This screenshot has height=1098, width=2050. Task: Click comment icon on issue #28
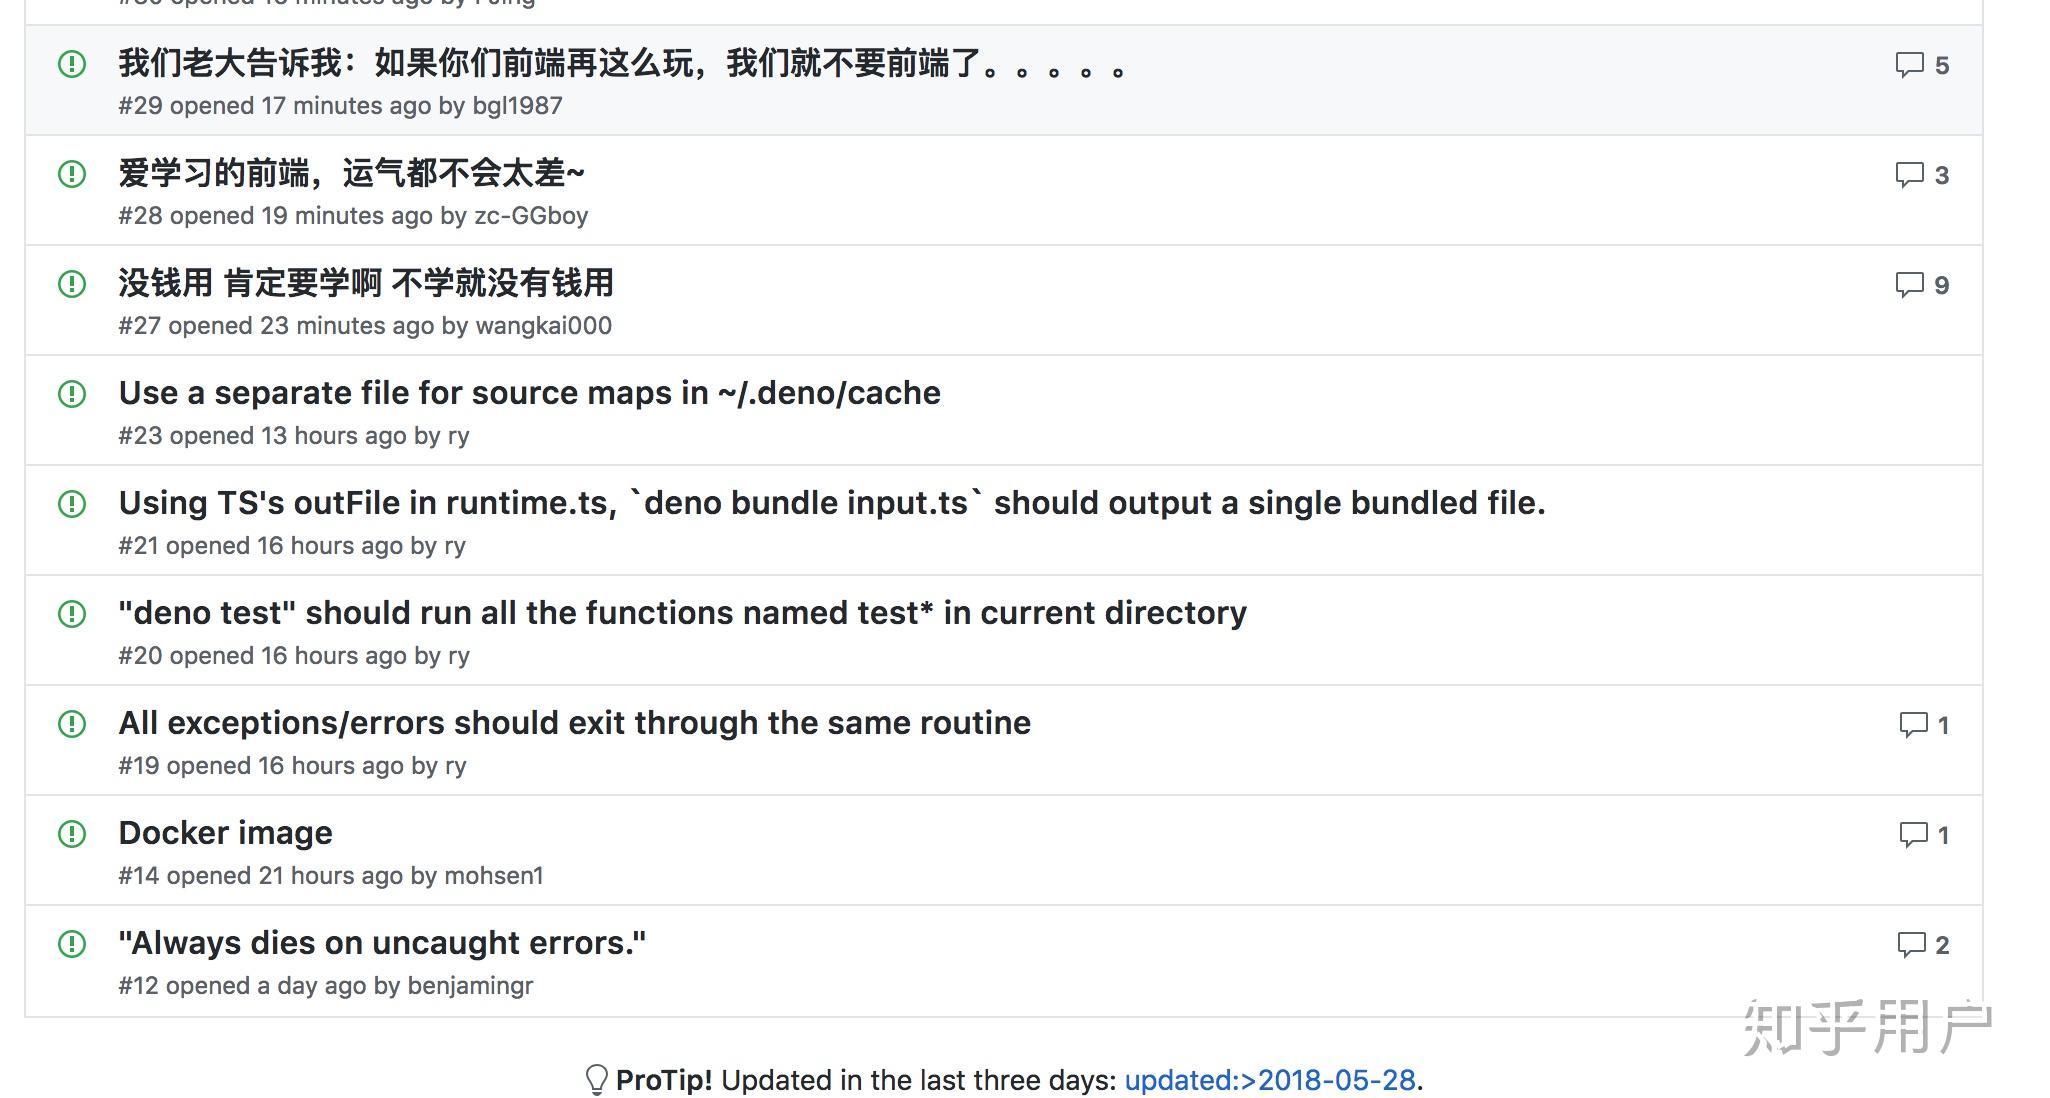click(x=1909, y=175)
